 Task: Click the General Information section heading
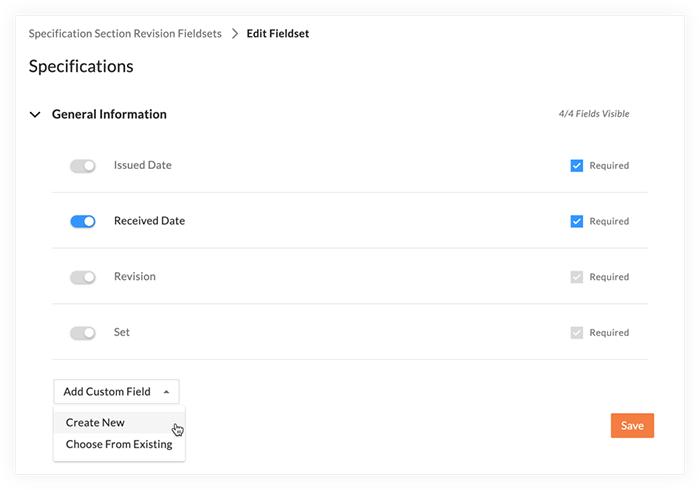[x=109, y=114]
